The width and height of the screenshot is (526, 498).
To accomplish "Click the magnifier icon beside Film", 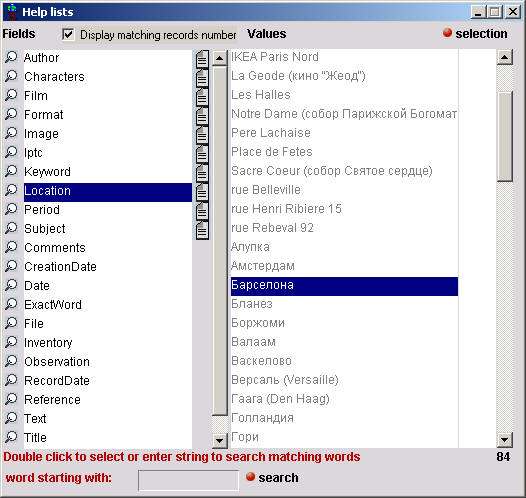I will coord(11,96).
